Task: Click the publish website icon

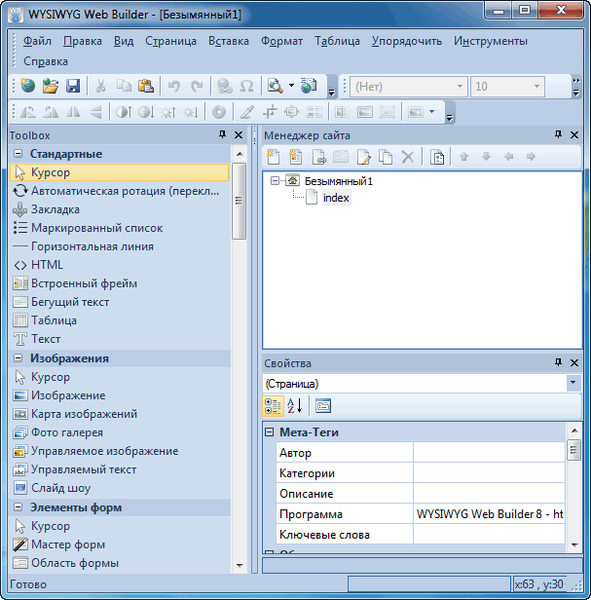Action: click(309, 86)
